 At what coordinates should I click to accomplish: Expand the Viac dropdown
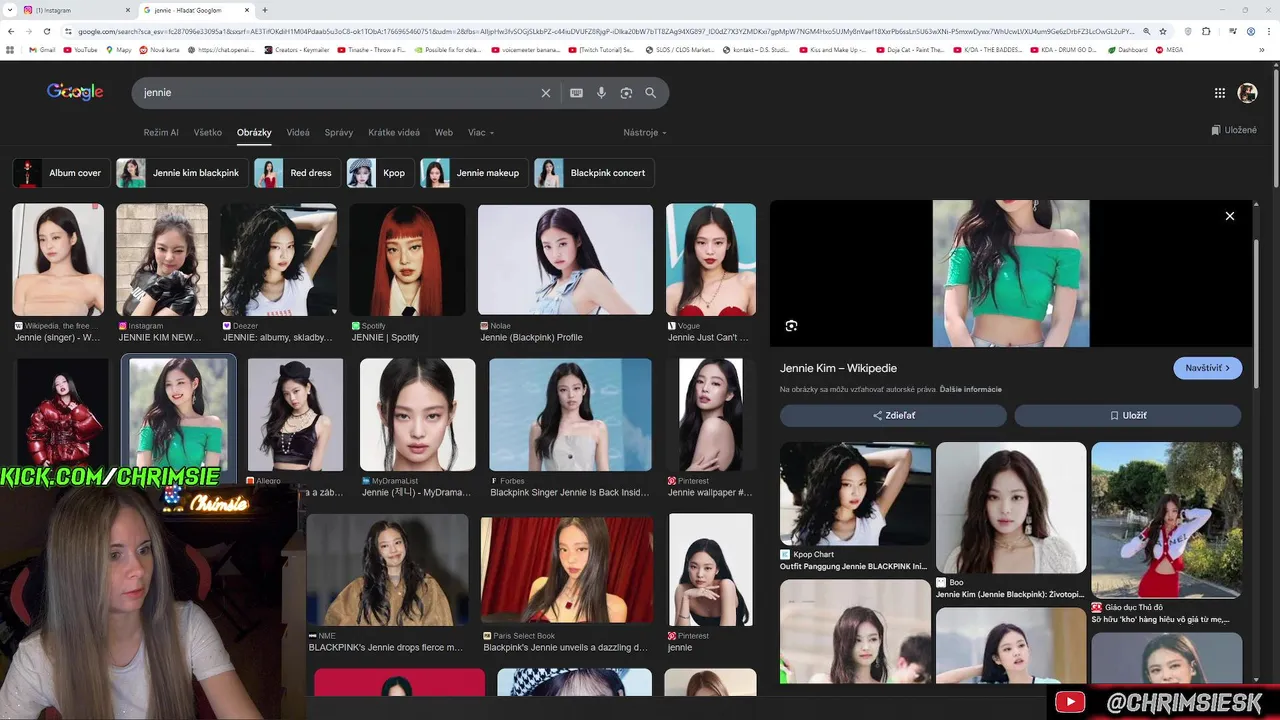(x=481, y=132)
